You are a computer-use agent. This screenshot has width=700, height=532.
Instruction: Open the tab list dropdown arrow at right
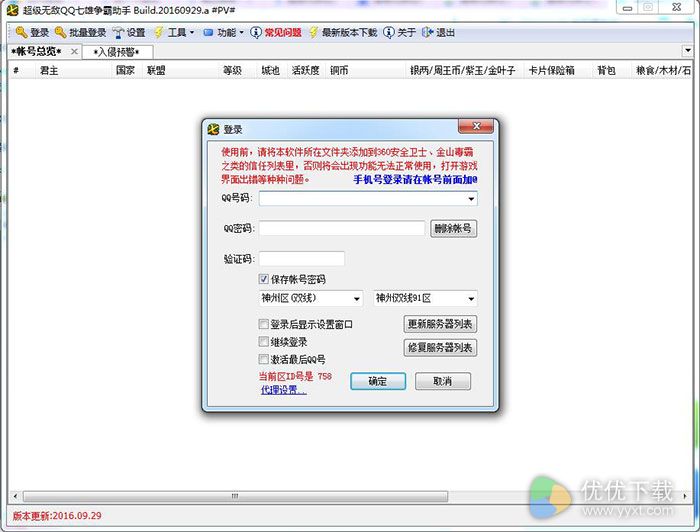688,51
